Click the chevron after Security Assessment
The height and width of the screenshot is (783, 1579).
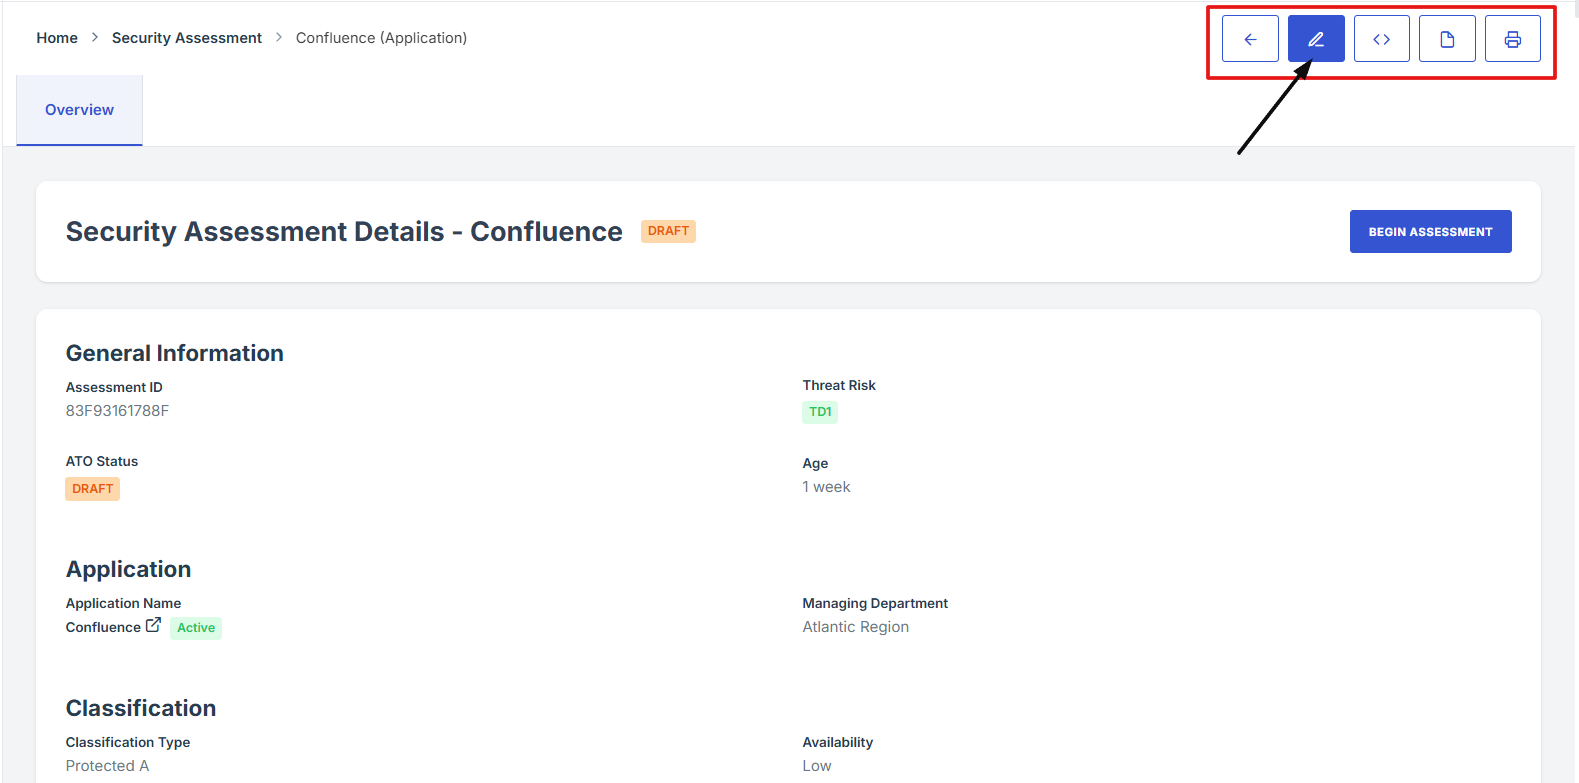pyautogui.click(x=279, y=38)
